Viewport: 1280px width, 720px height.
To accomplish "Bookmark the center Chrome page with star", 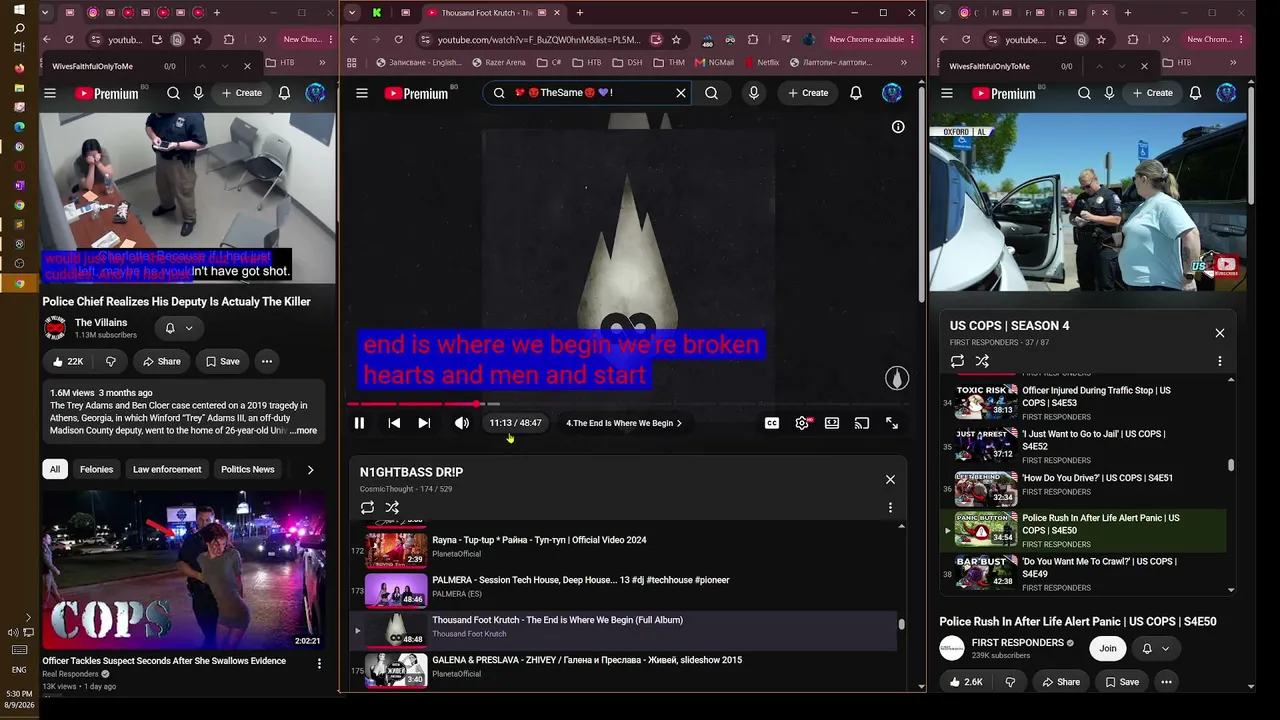I will click(x=676, y=39).
